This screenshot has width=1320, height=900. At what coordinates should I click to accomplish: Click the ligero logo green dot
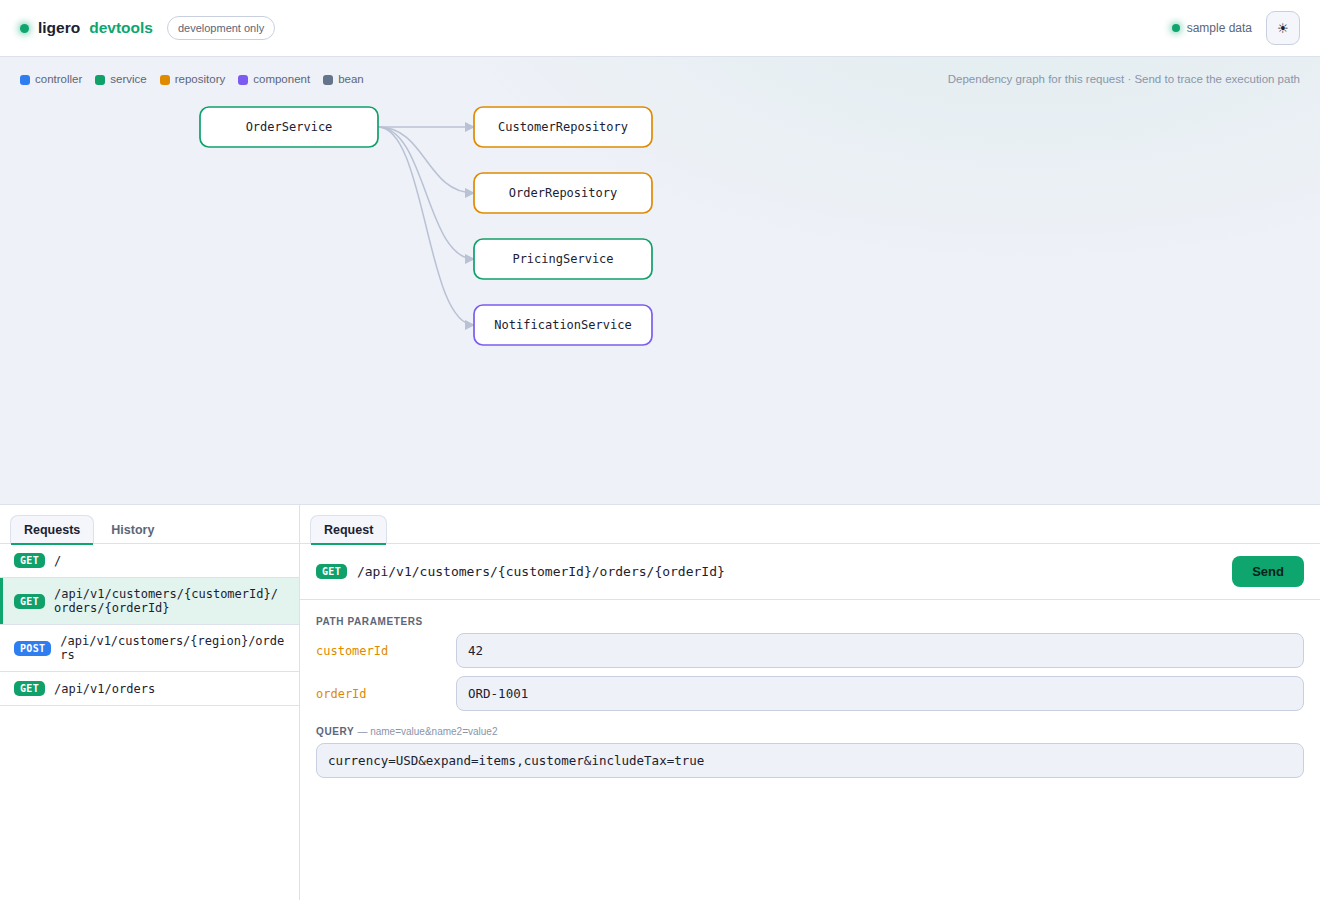[24, 28]
